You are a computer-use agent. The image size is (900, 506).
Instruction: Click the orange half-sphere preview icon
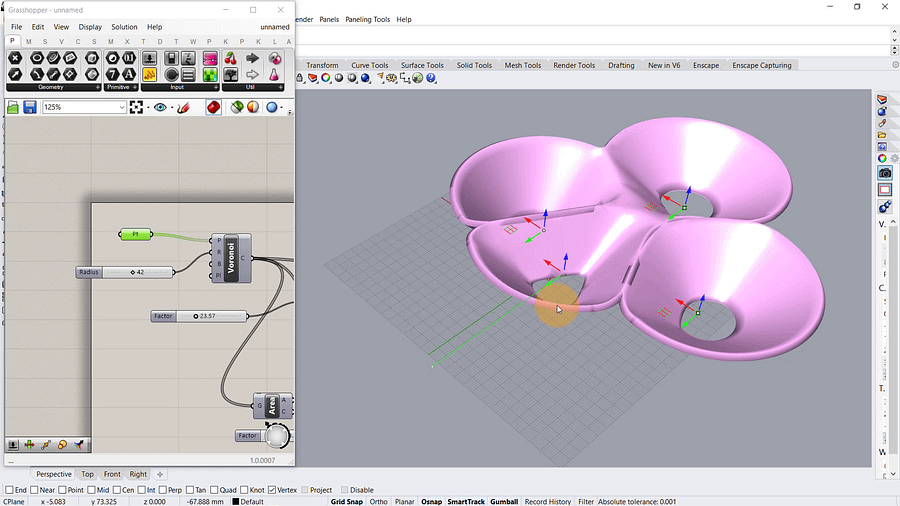click(x=253, y=107)
